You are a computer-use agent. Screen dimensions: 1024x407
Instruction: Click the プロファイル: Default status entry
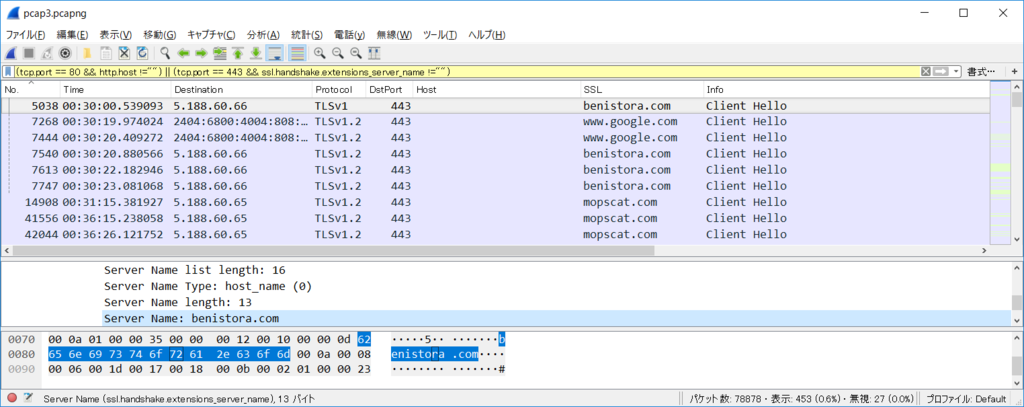(967, 399)
